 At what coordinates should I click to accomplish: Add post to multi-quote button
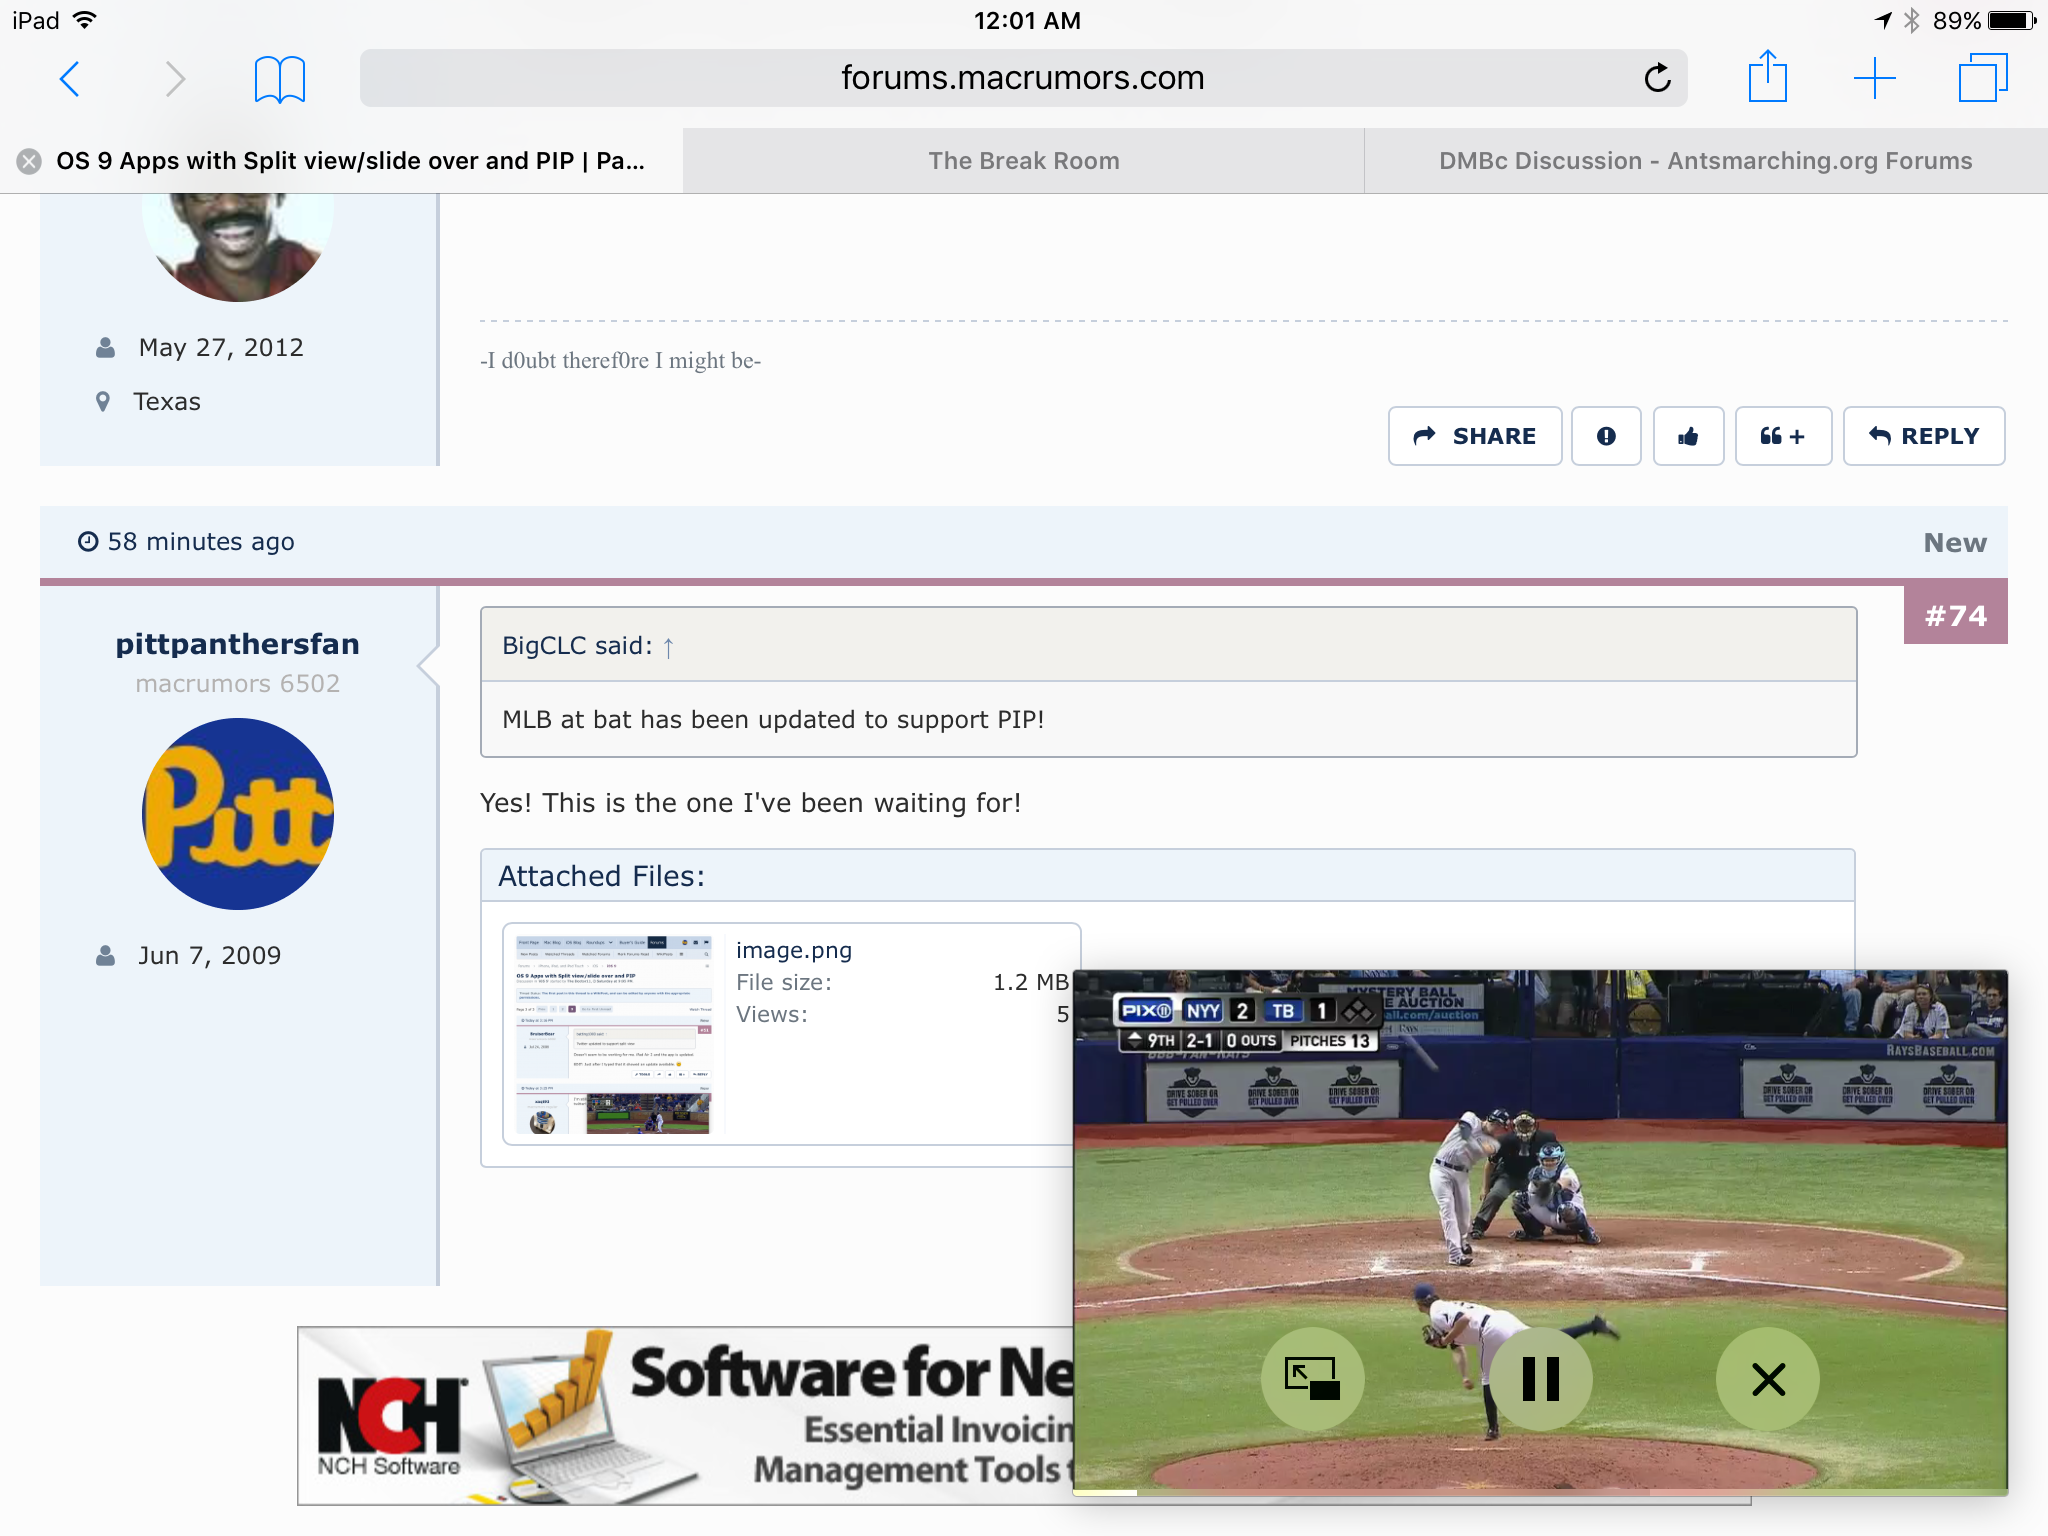click(1783, 436)
